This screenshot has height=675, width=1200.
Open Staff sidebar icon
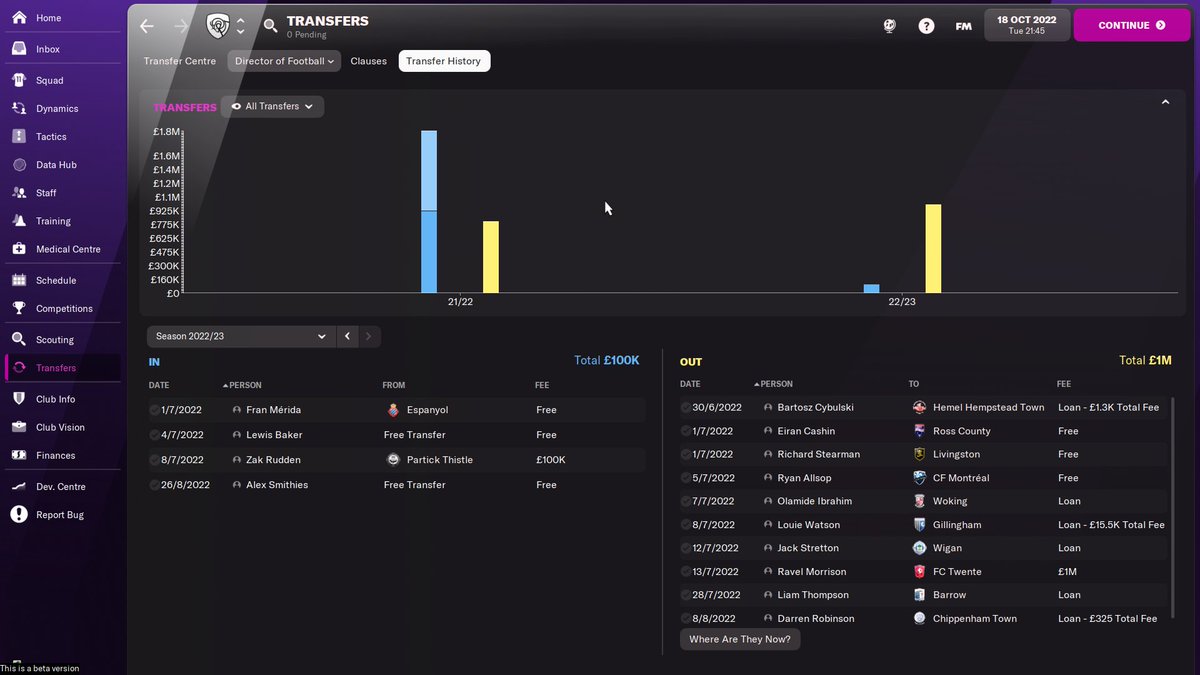pos(18,193)
